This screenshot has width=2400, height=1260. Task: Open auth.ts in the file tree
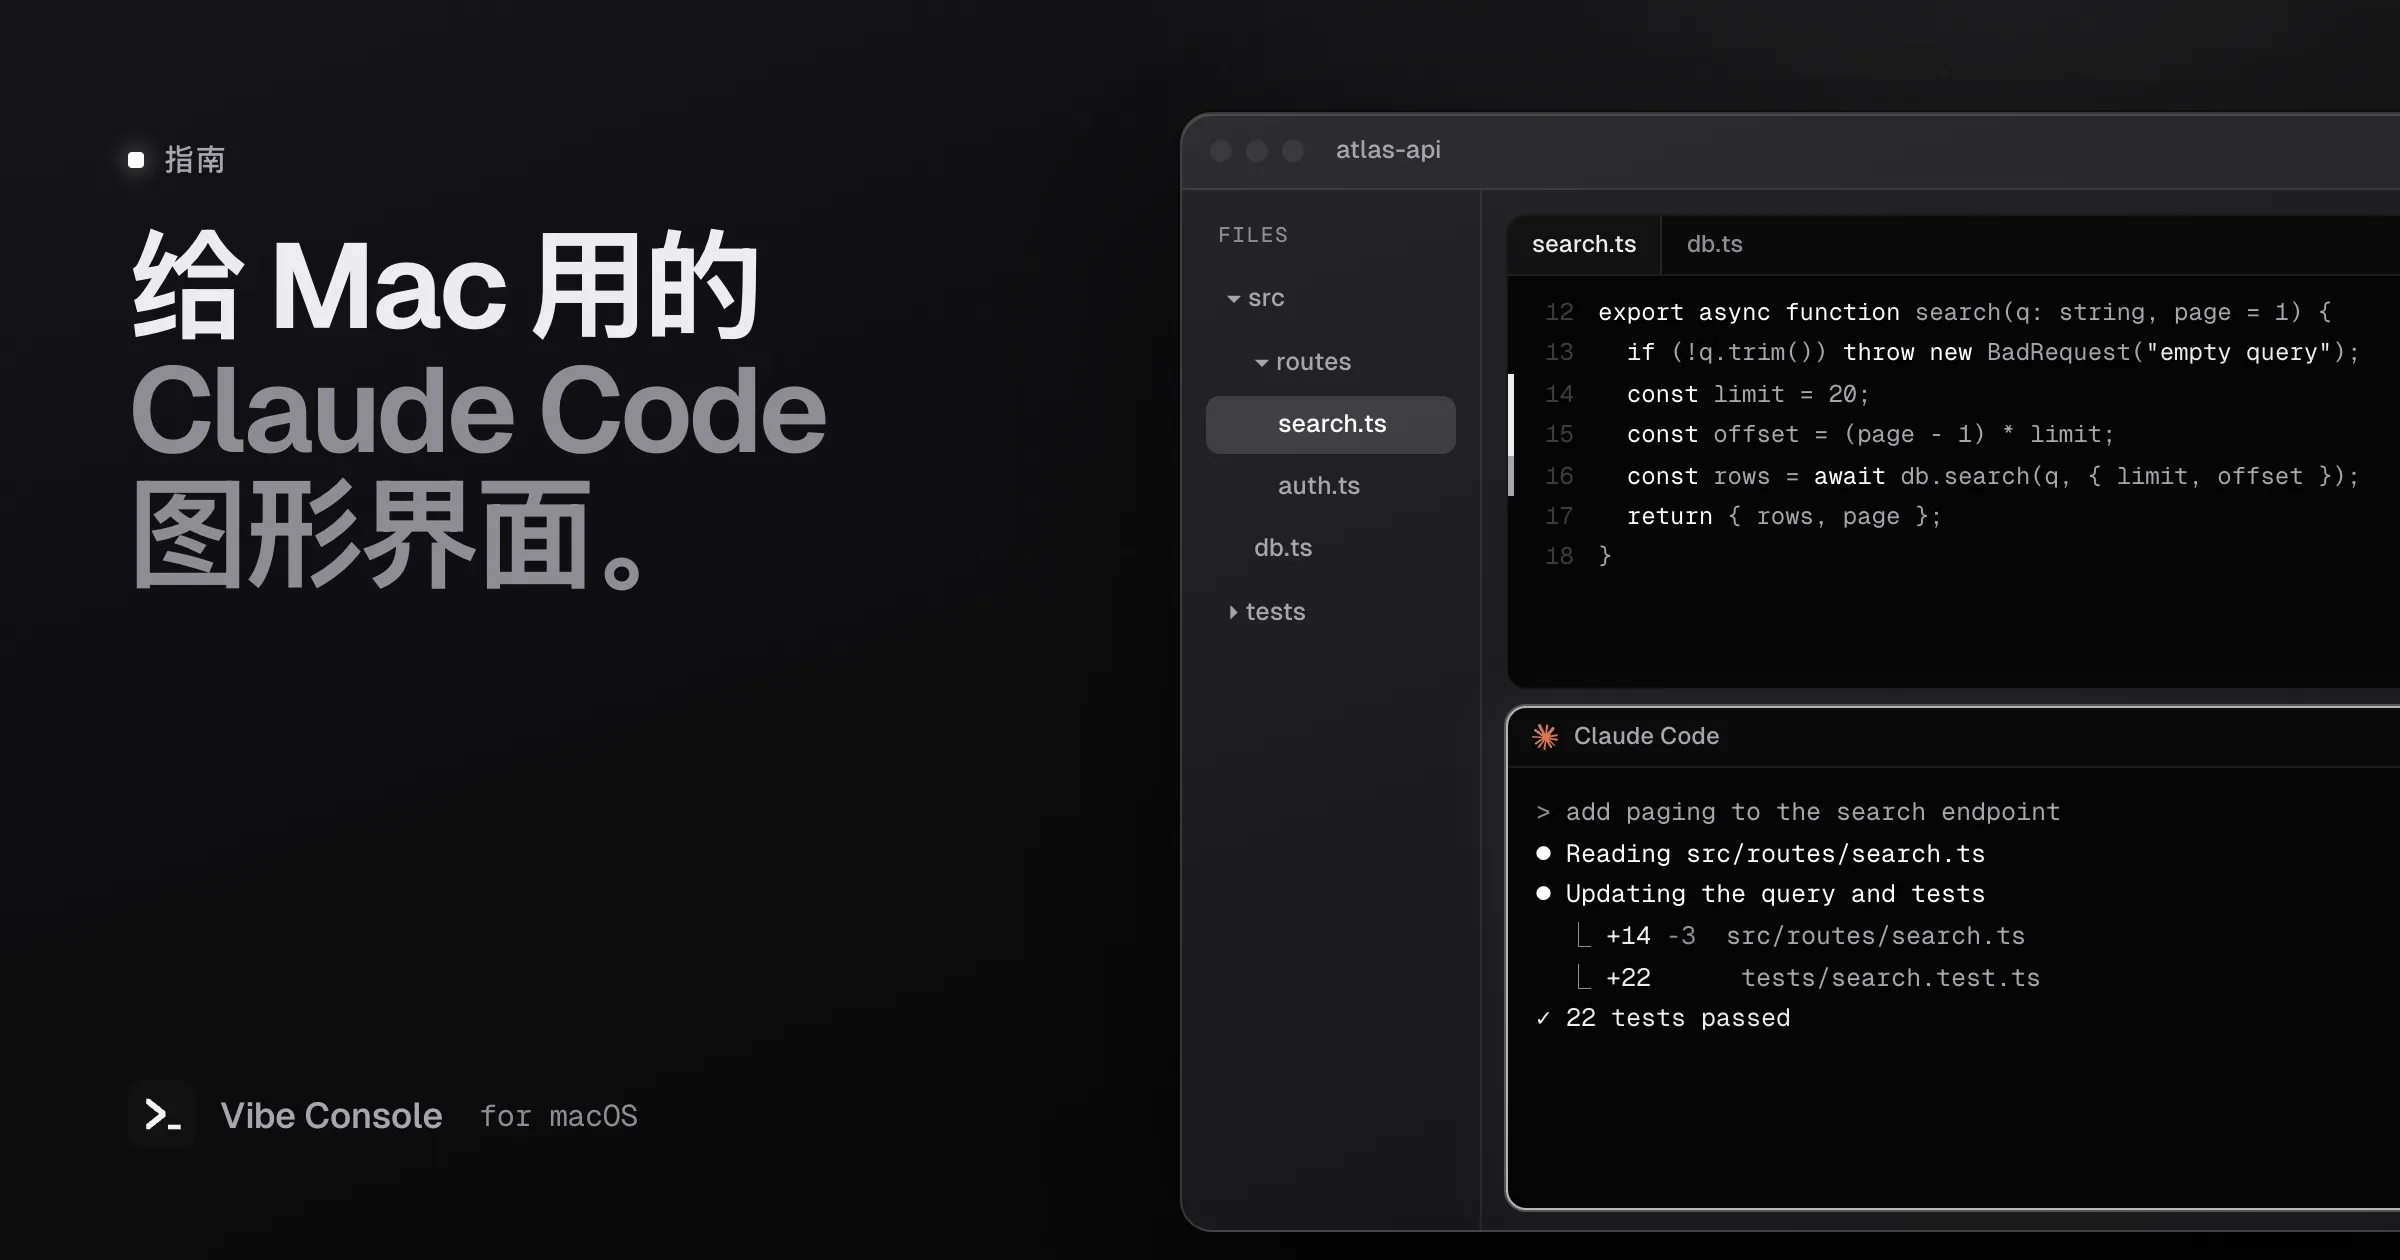1319,486
